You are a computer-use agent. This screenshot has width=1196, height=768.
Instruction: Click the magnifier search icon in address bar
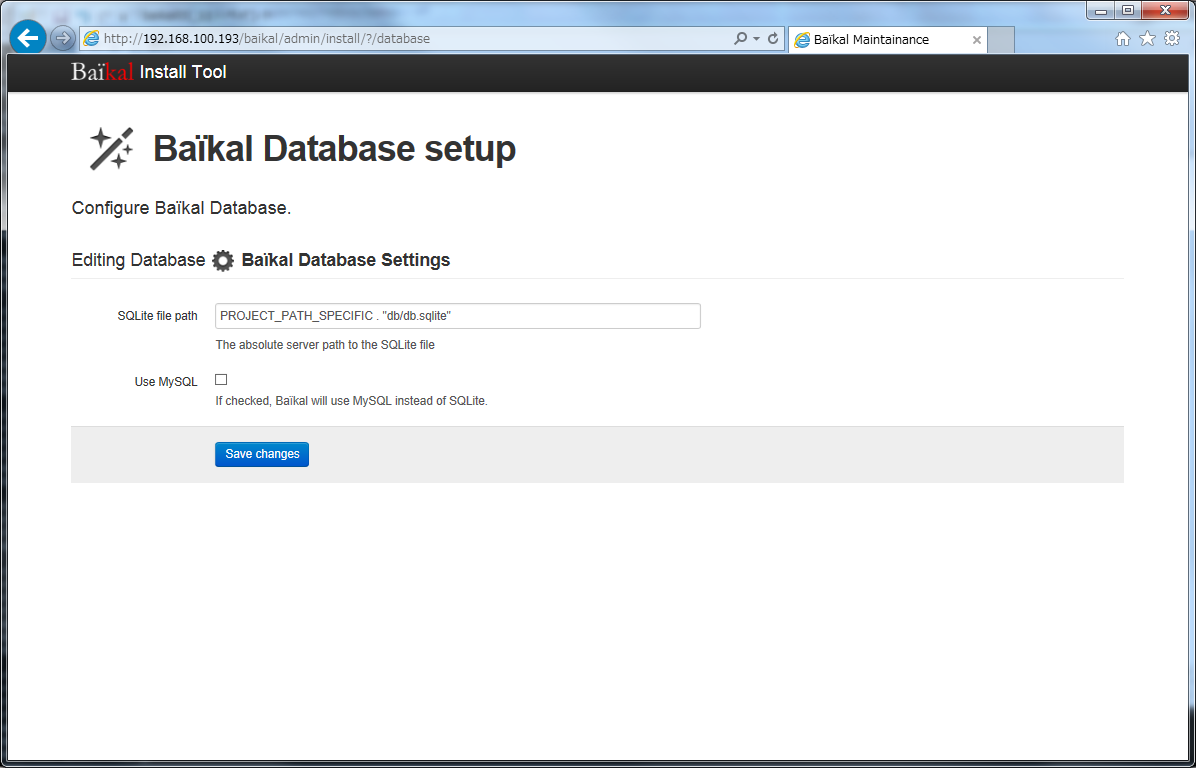(740, 39)
